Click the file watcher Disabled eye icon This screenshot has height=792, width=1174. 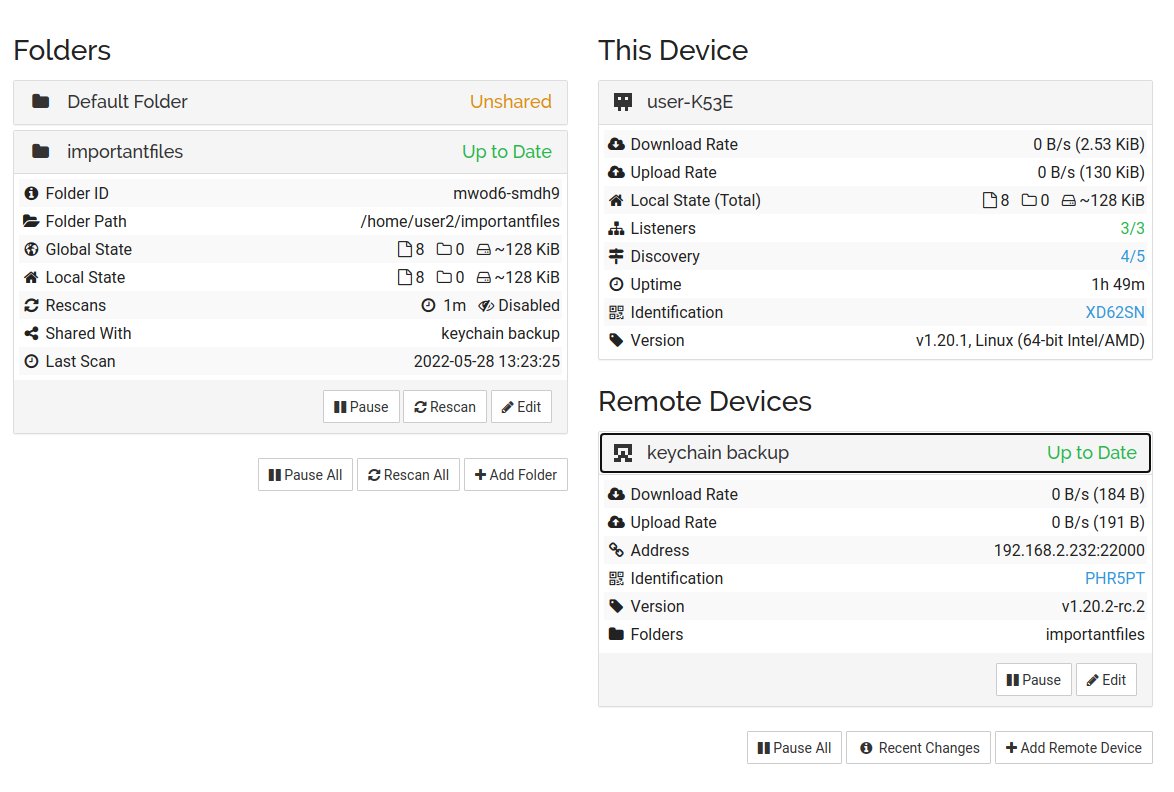486,305
